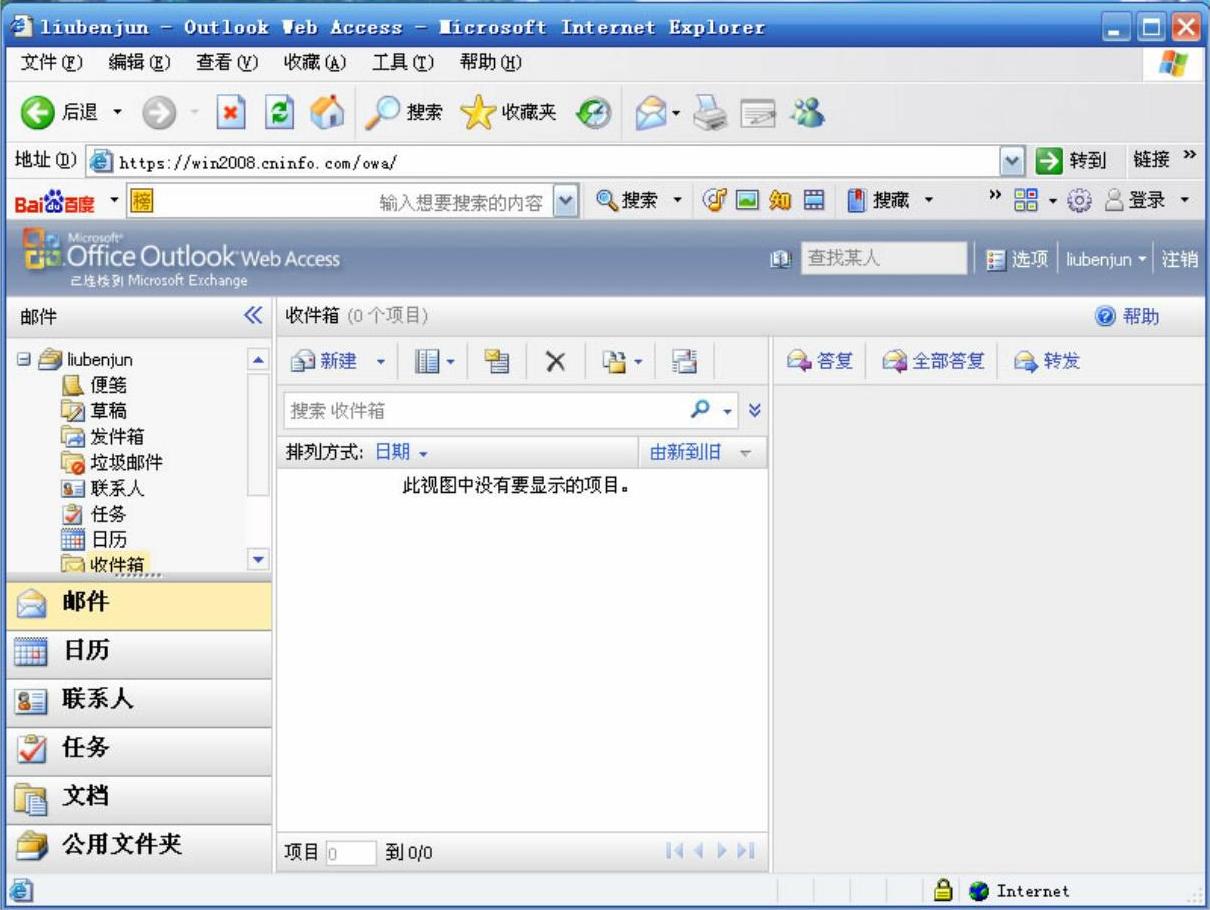Stop page loading with the red X icon
Viewport: 1210px width, 910px height.
232,113
